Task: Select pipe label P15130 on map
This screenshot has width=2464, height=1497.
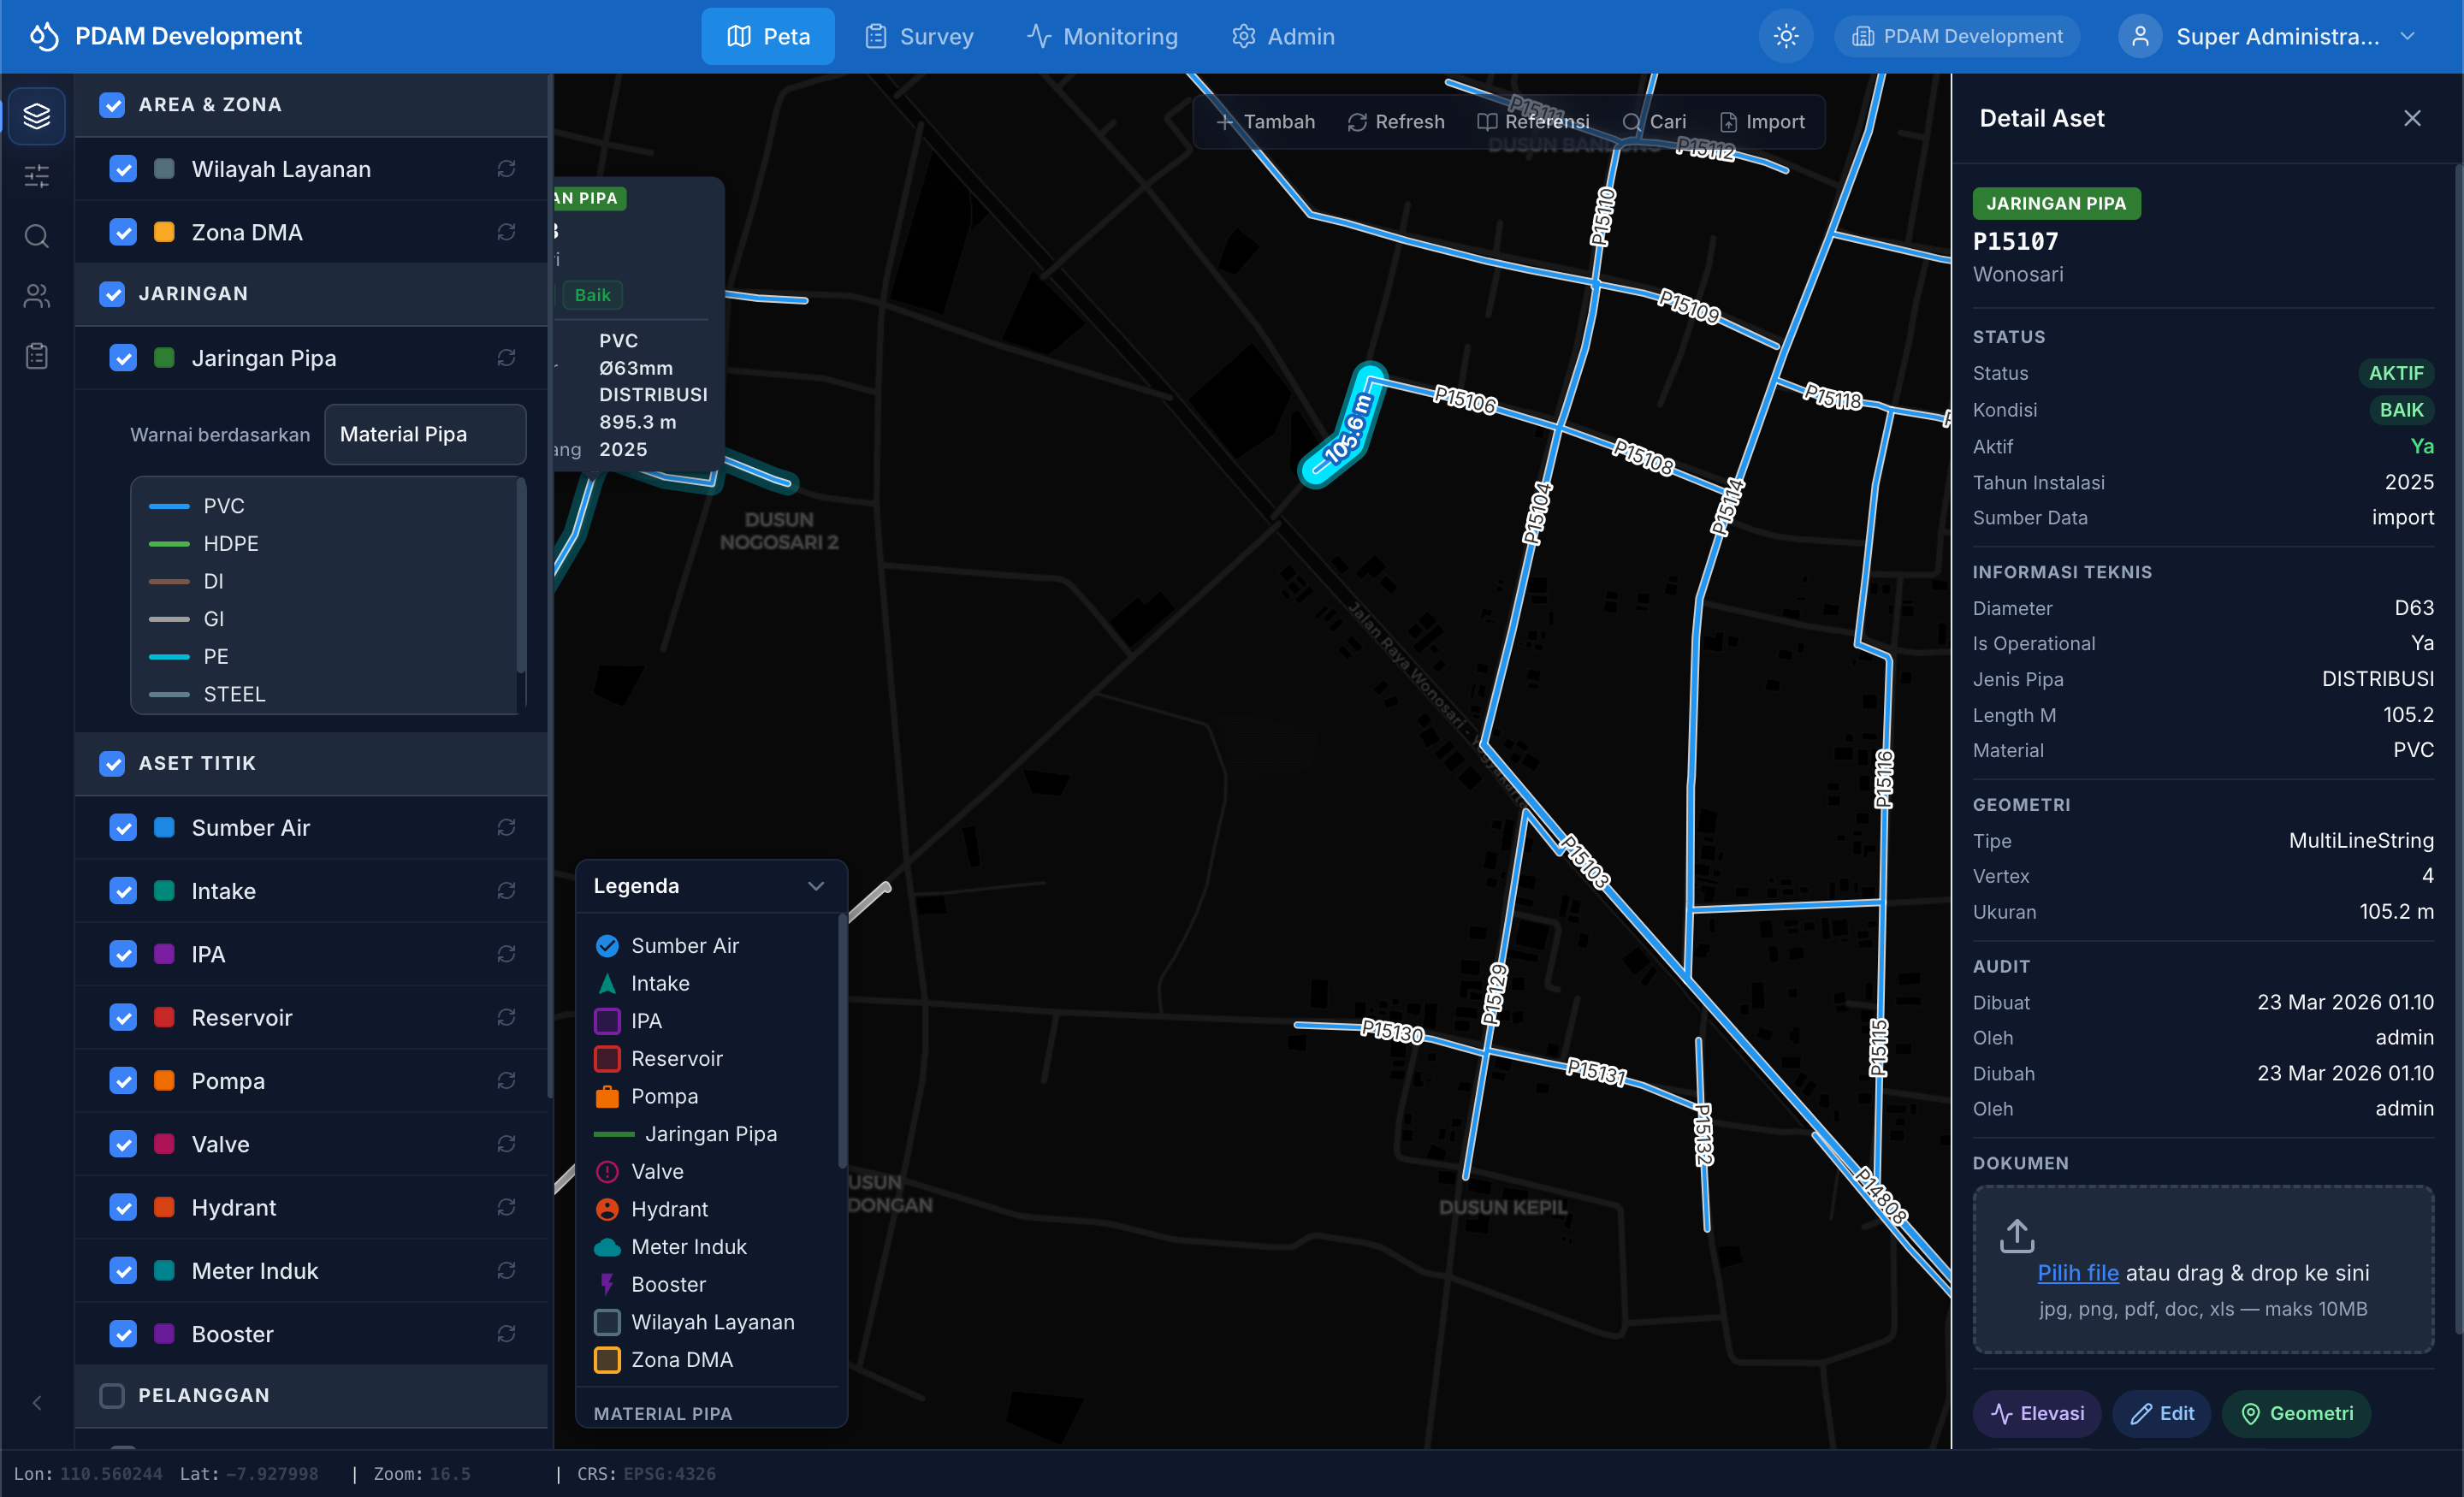Action: click(x=1392, y=1031)
